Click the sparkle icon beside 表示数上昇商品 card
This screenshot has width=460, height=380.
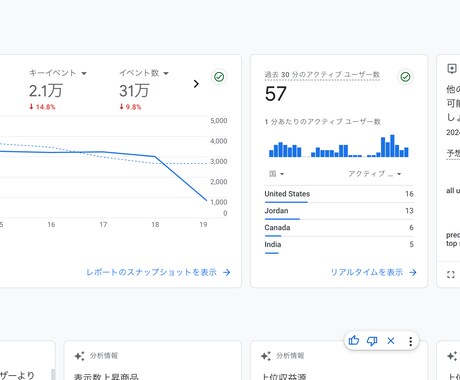tap(79, 356)
